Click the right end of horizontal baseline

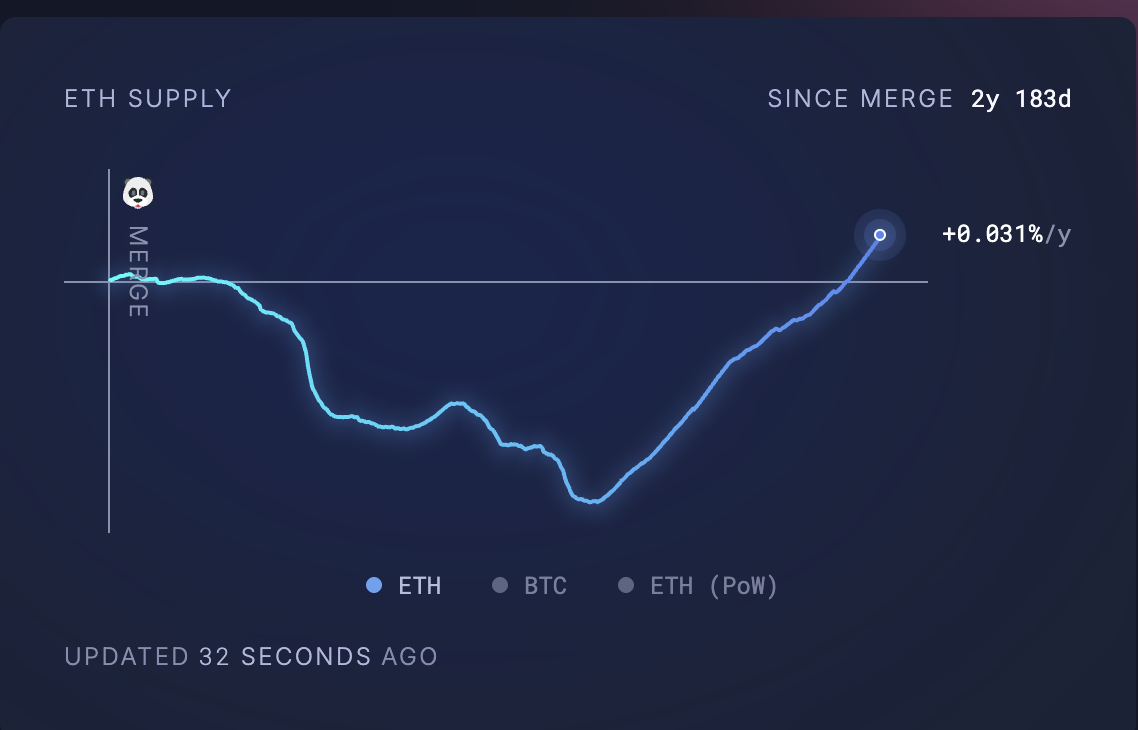coord(926,282)
